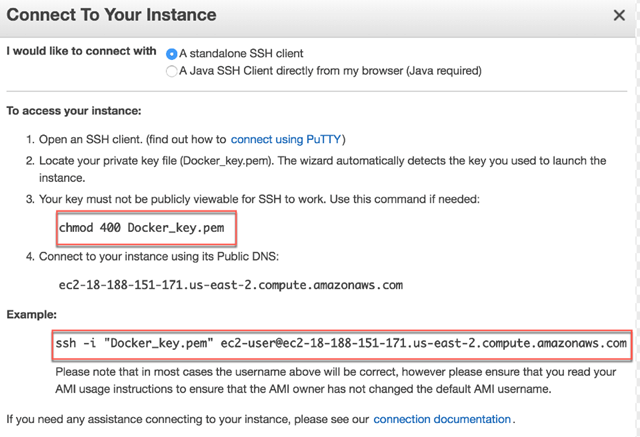Open the connection documentation link
Image resolution: width=640 pixels, height=437 pixels.
pyautogui.click(x=442, y=419)
